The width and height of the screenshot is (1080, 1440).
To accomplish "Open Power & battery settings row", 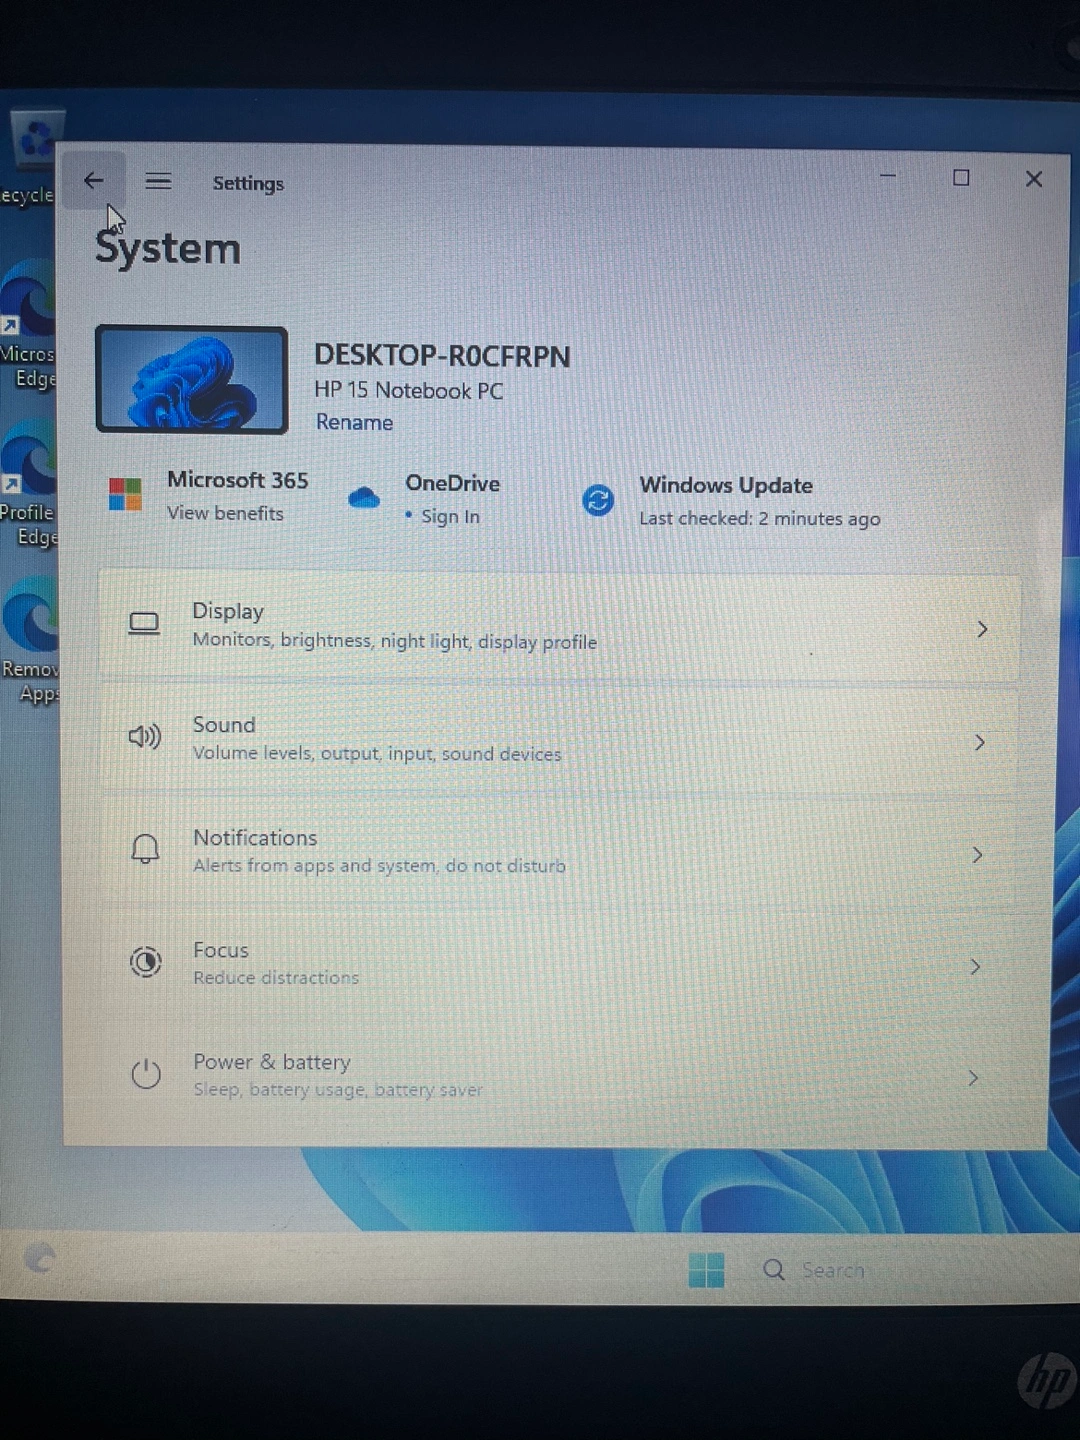I will pyautogui.click(x=555, y=1075).
